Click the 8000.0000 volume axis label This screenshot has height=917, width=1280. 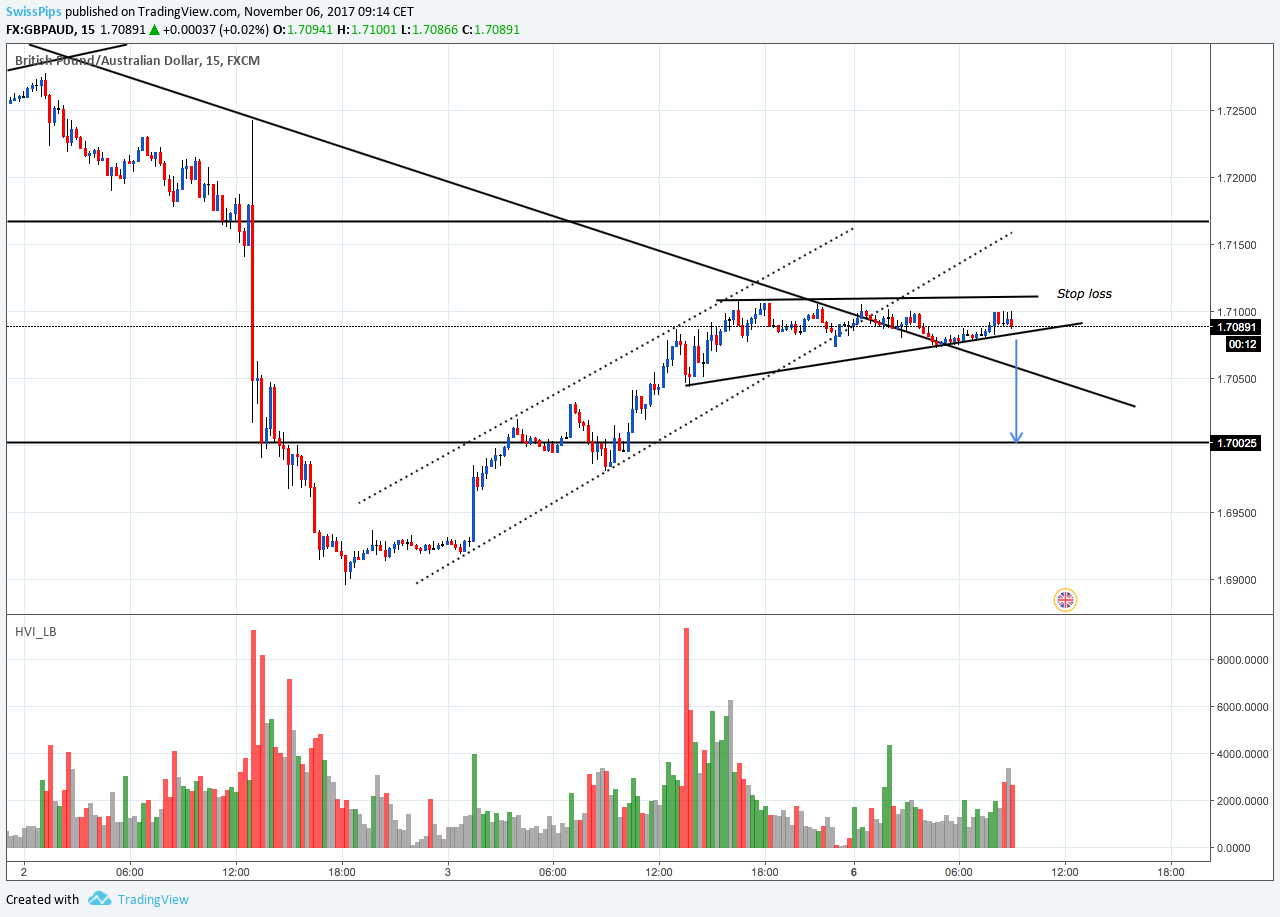click(x=1243, y=660)
